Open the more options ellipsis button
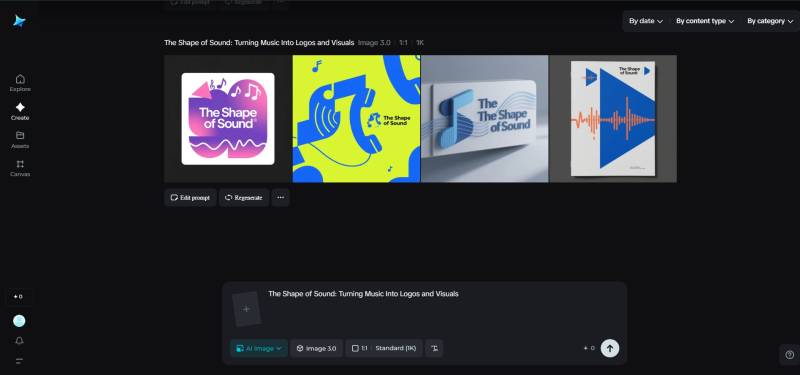 [281, 197]
